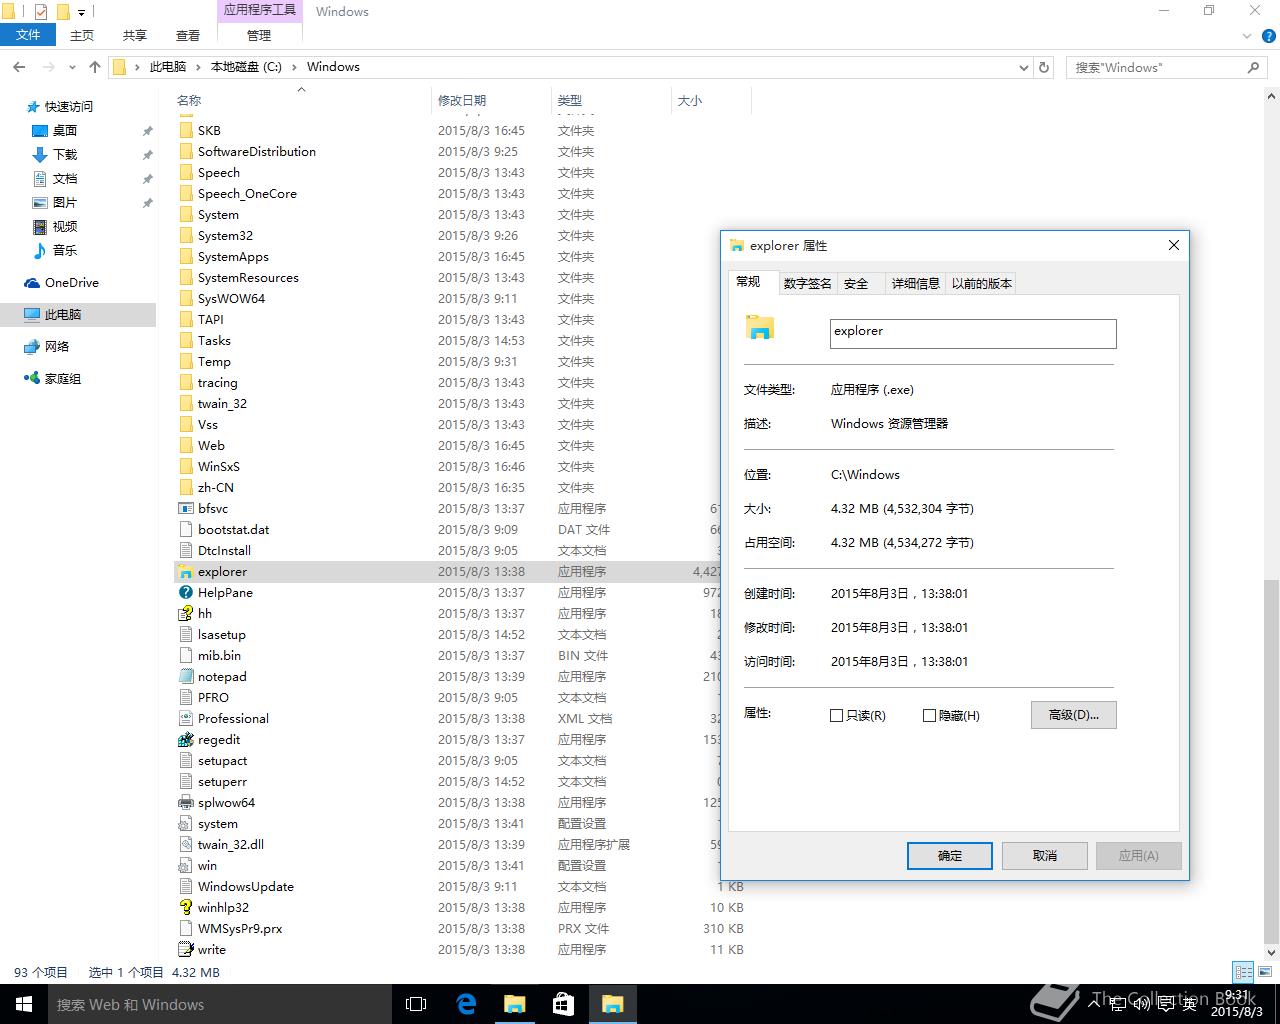Image resolution: width=1280 pixels, height=1024 pixels.
Task: Open Downloads (下载) in quick access
Action: pos(65,155)
